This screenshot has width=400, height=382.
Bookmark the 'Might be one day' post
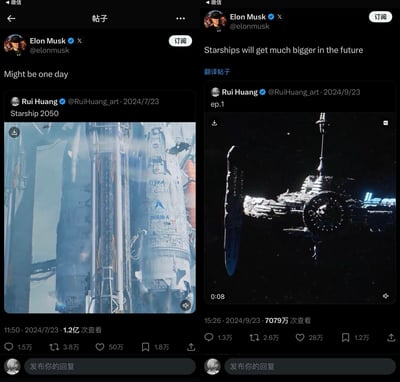click(x=146, y=347)
